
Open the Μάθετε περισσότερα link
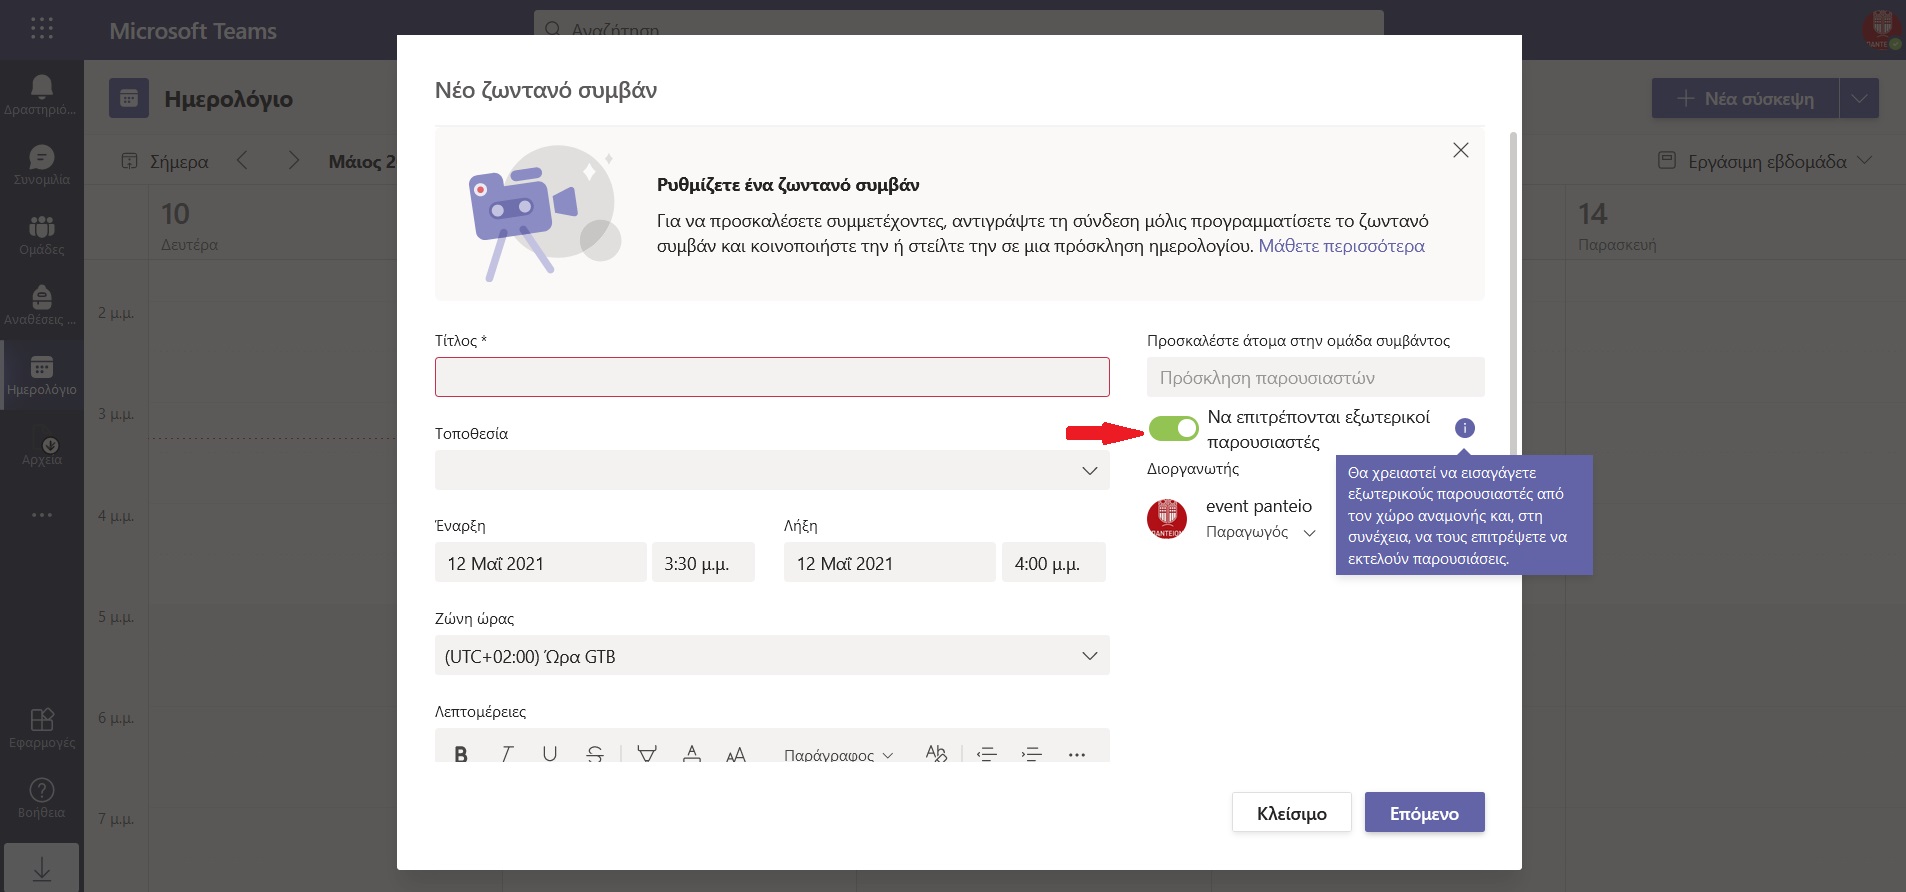[1341, 246]
